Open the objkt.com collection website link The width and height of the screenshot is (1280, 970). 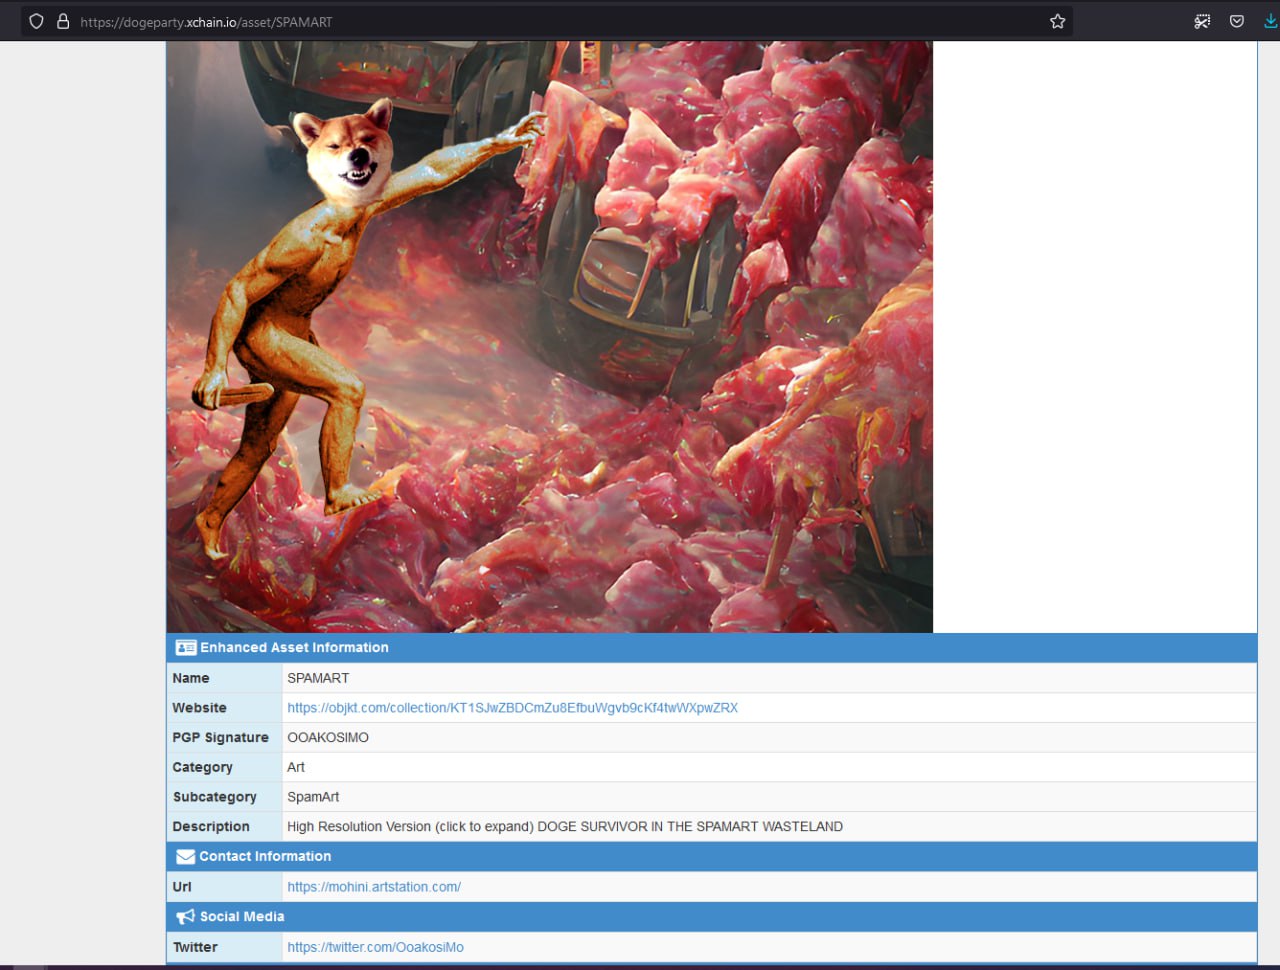click(512, 707)
